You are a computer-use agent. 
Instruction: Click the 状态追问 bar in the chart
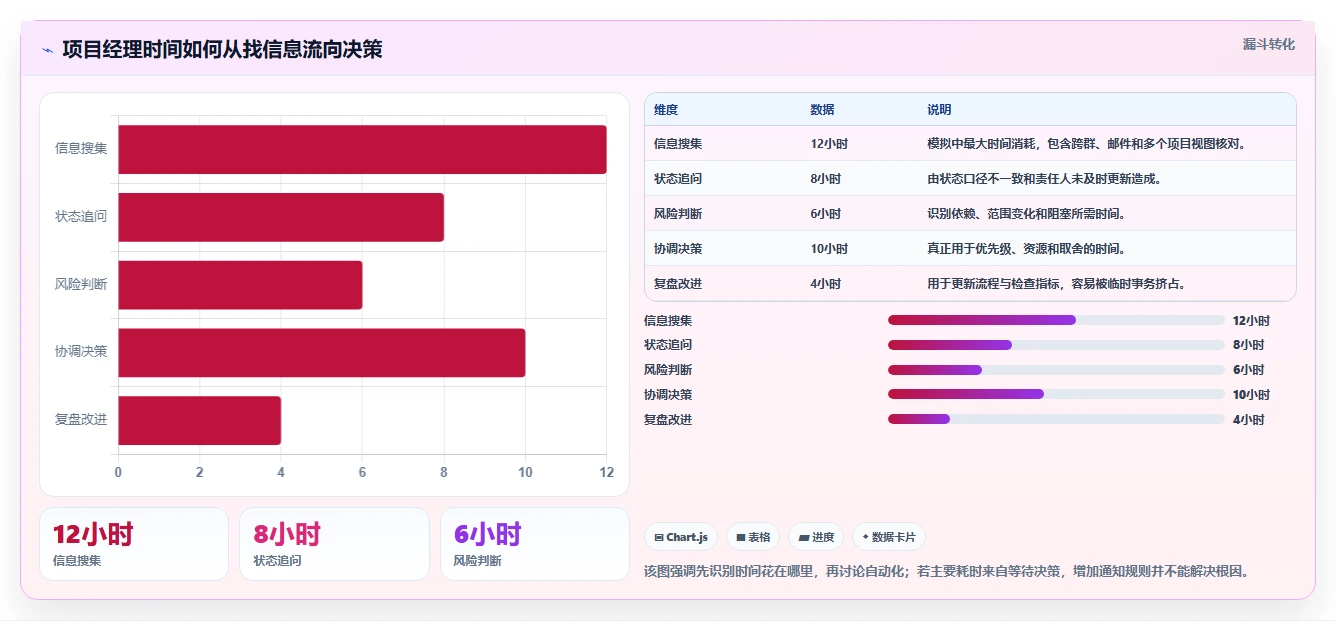click(281, 217)
